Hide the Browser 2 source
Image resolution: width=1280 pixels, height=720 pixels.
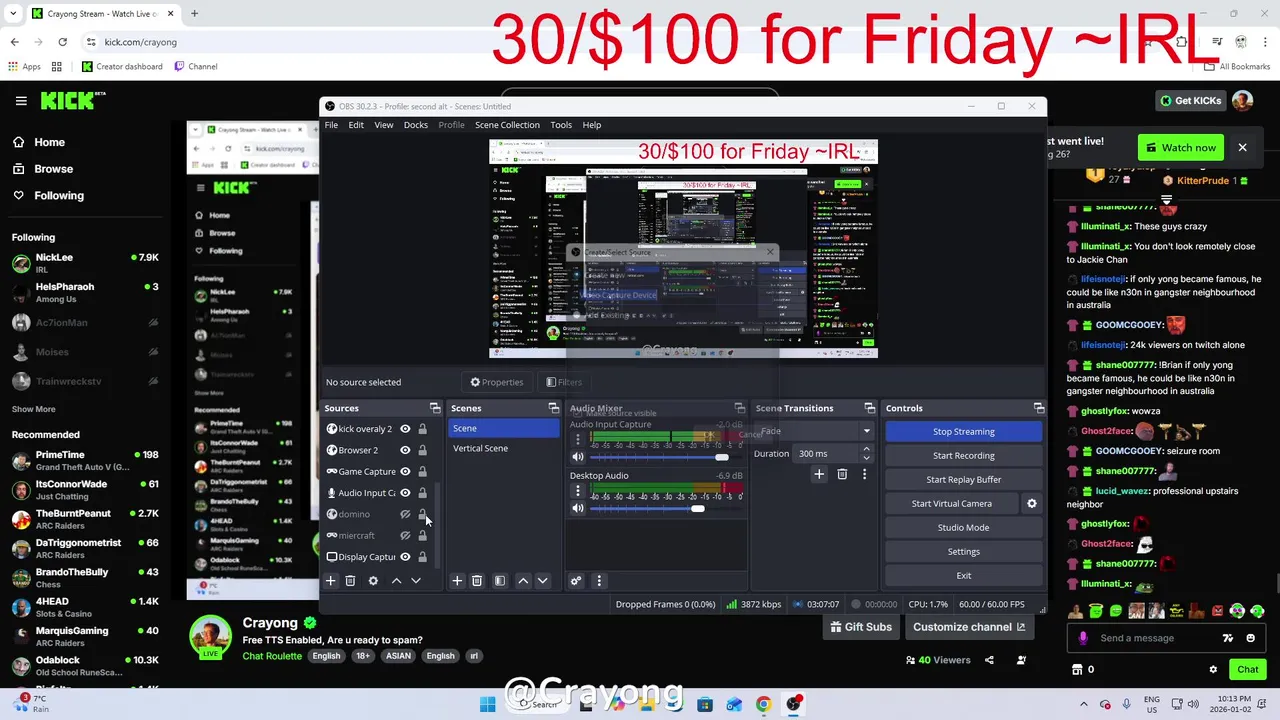[405, 450]
